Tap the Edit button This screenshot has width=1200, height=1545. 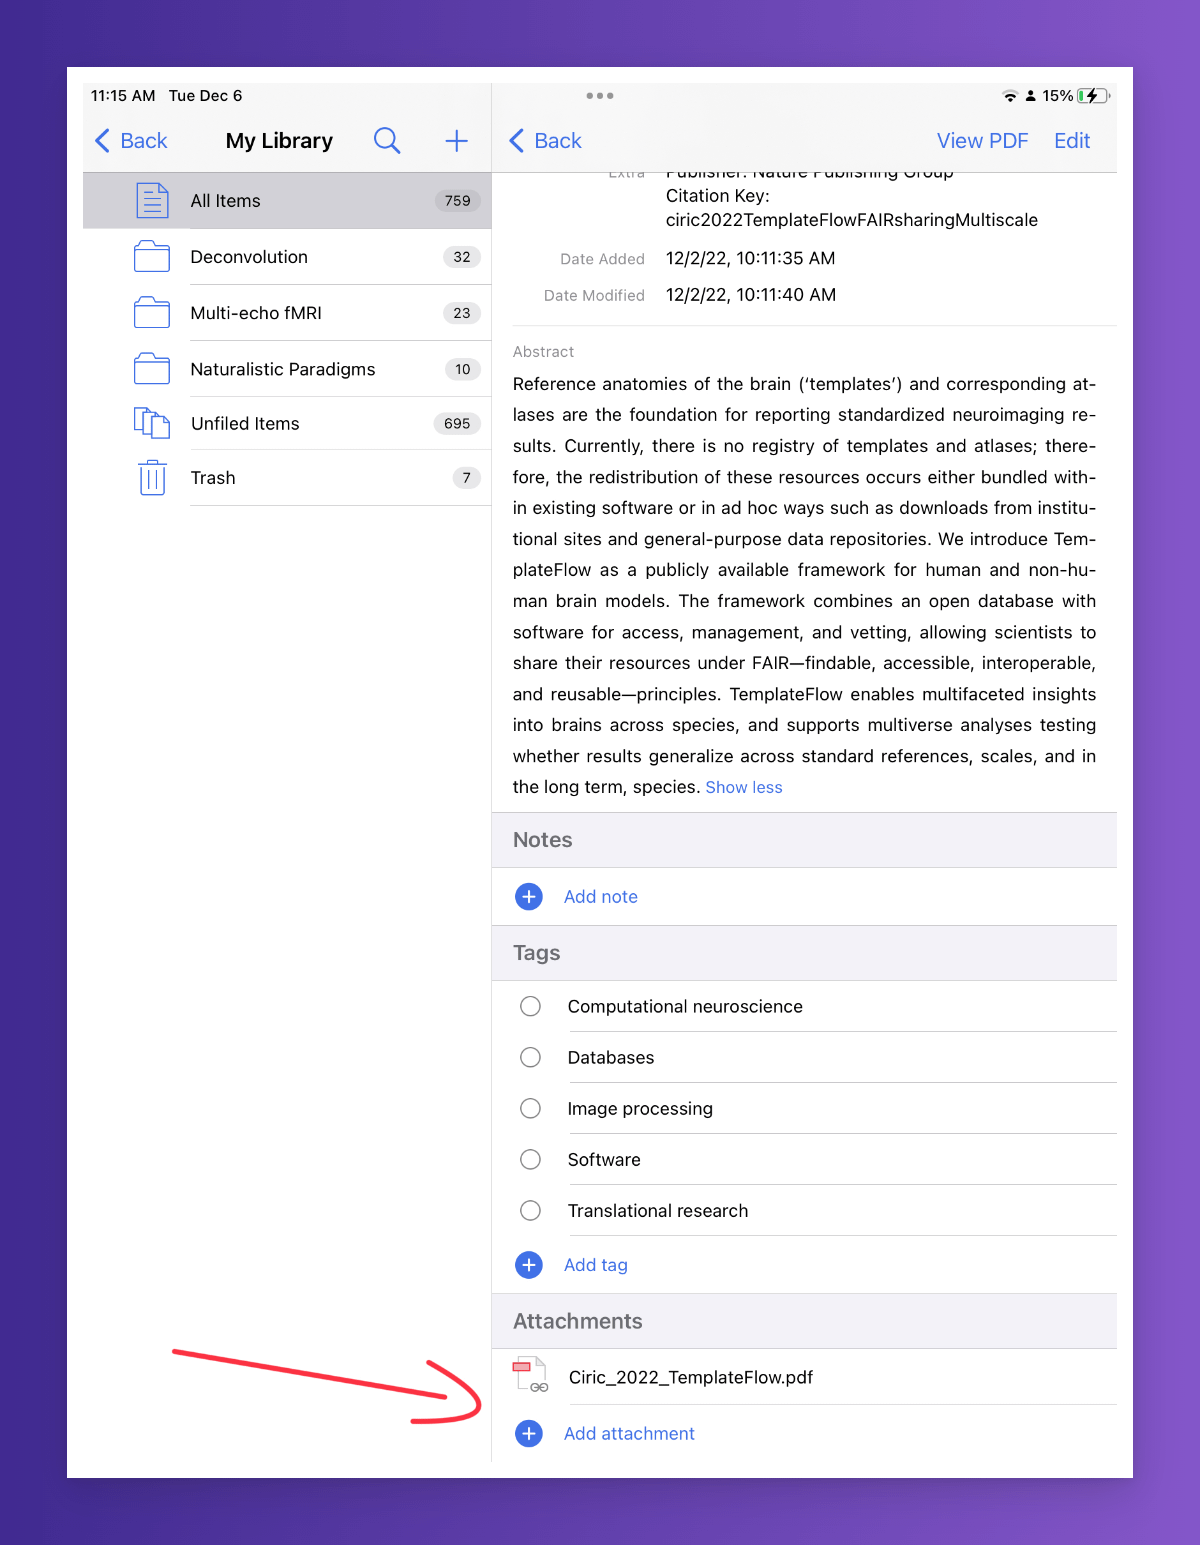(x=1072, y=141)
